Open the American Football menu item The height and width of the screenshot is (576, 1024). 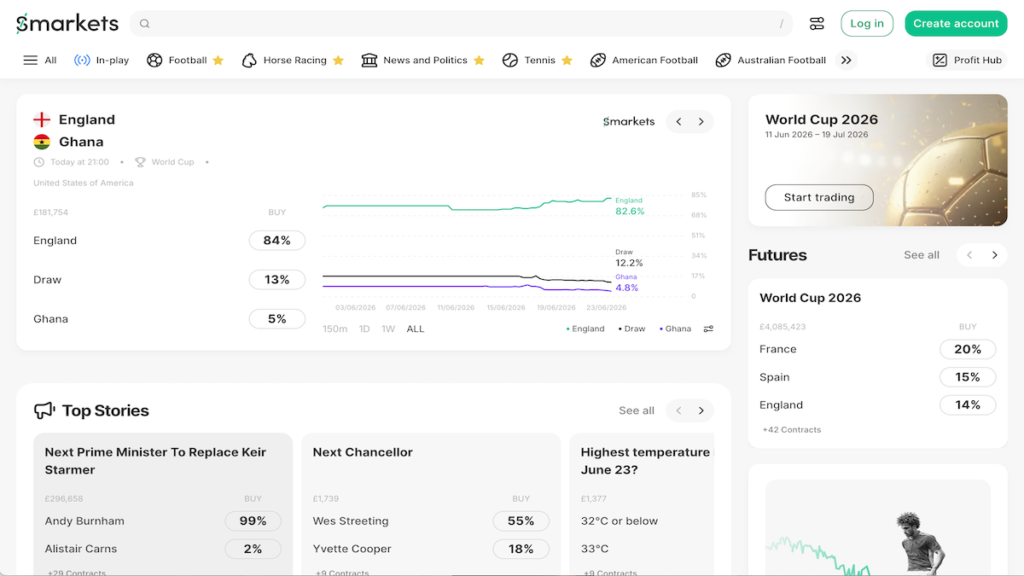coord(644,60)
